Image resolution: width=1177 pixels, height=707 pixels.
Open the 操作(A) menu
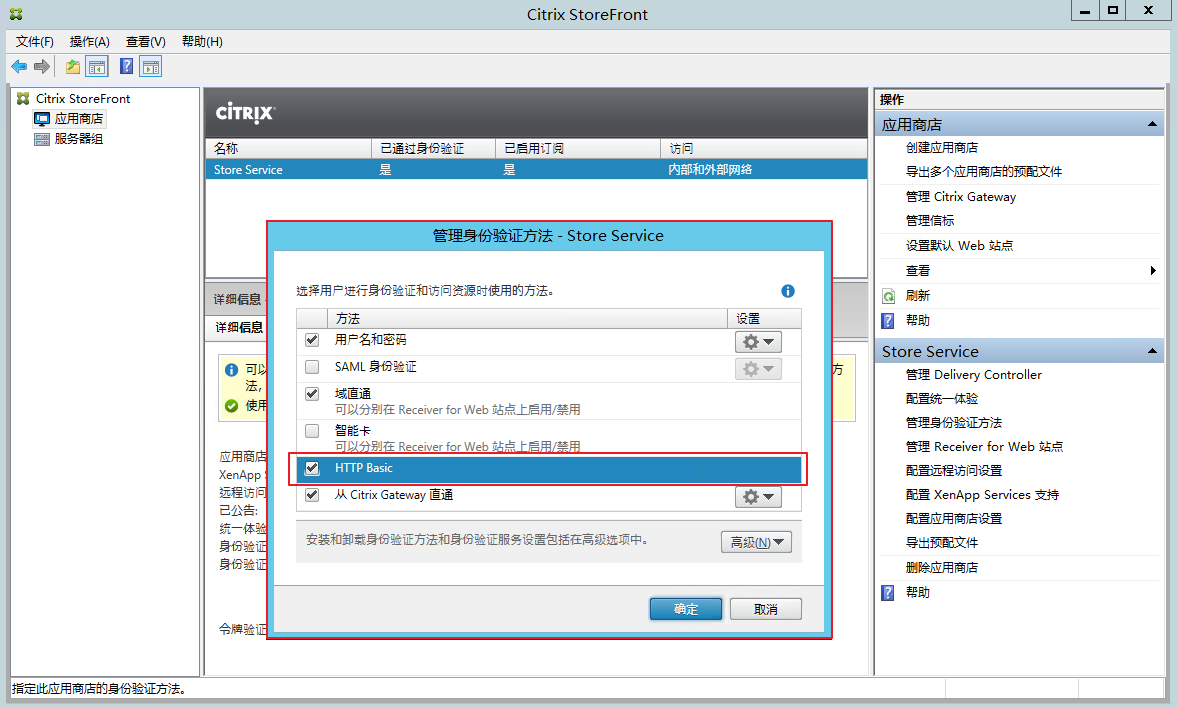(x=89, y=41)
